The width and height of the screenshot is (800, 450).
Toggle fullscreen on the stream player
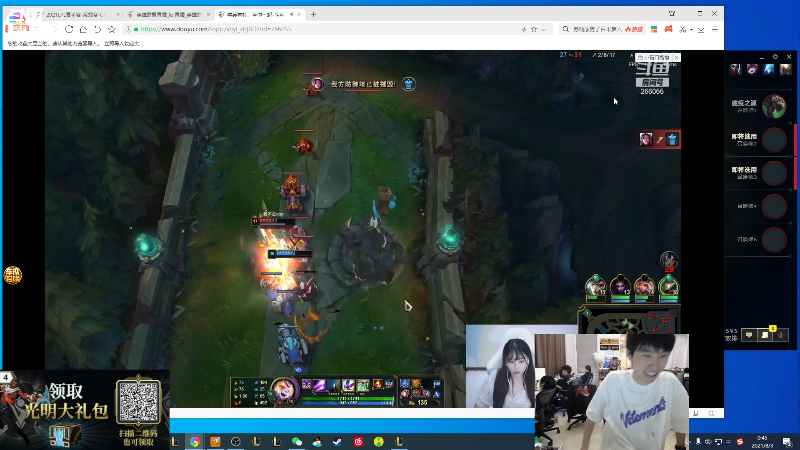click(x=711, y=413)
